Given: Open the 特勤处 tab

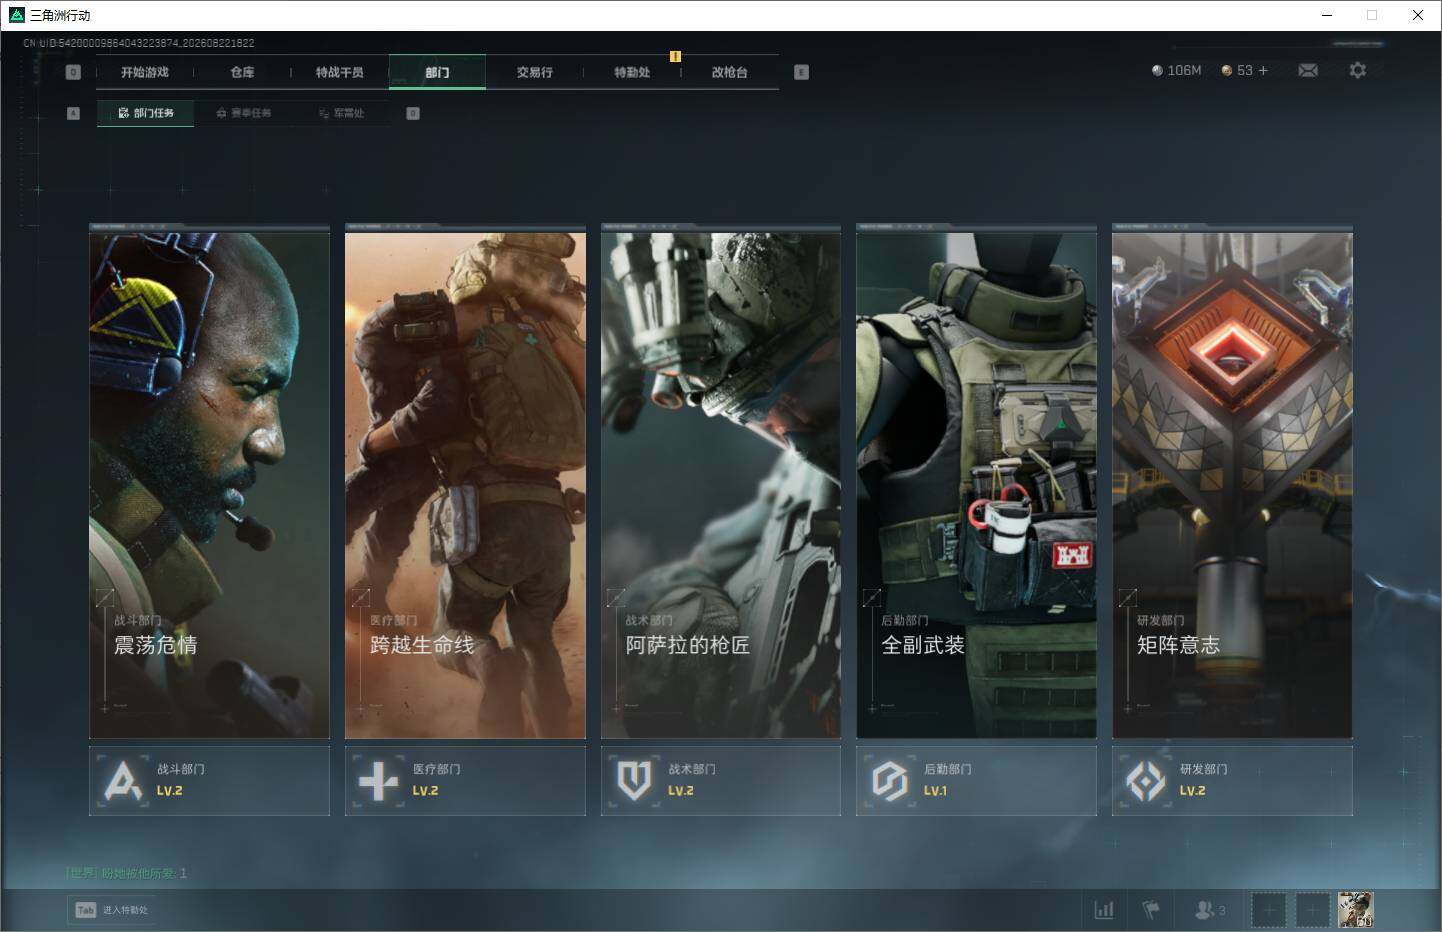Looking at the screenshot, I should click(x=632, y=72).
